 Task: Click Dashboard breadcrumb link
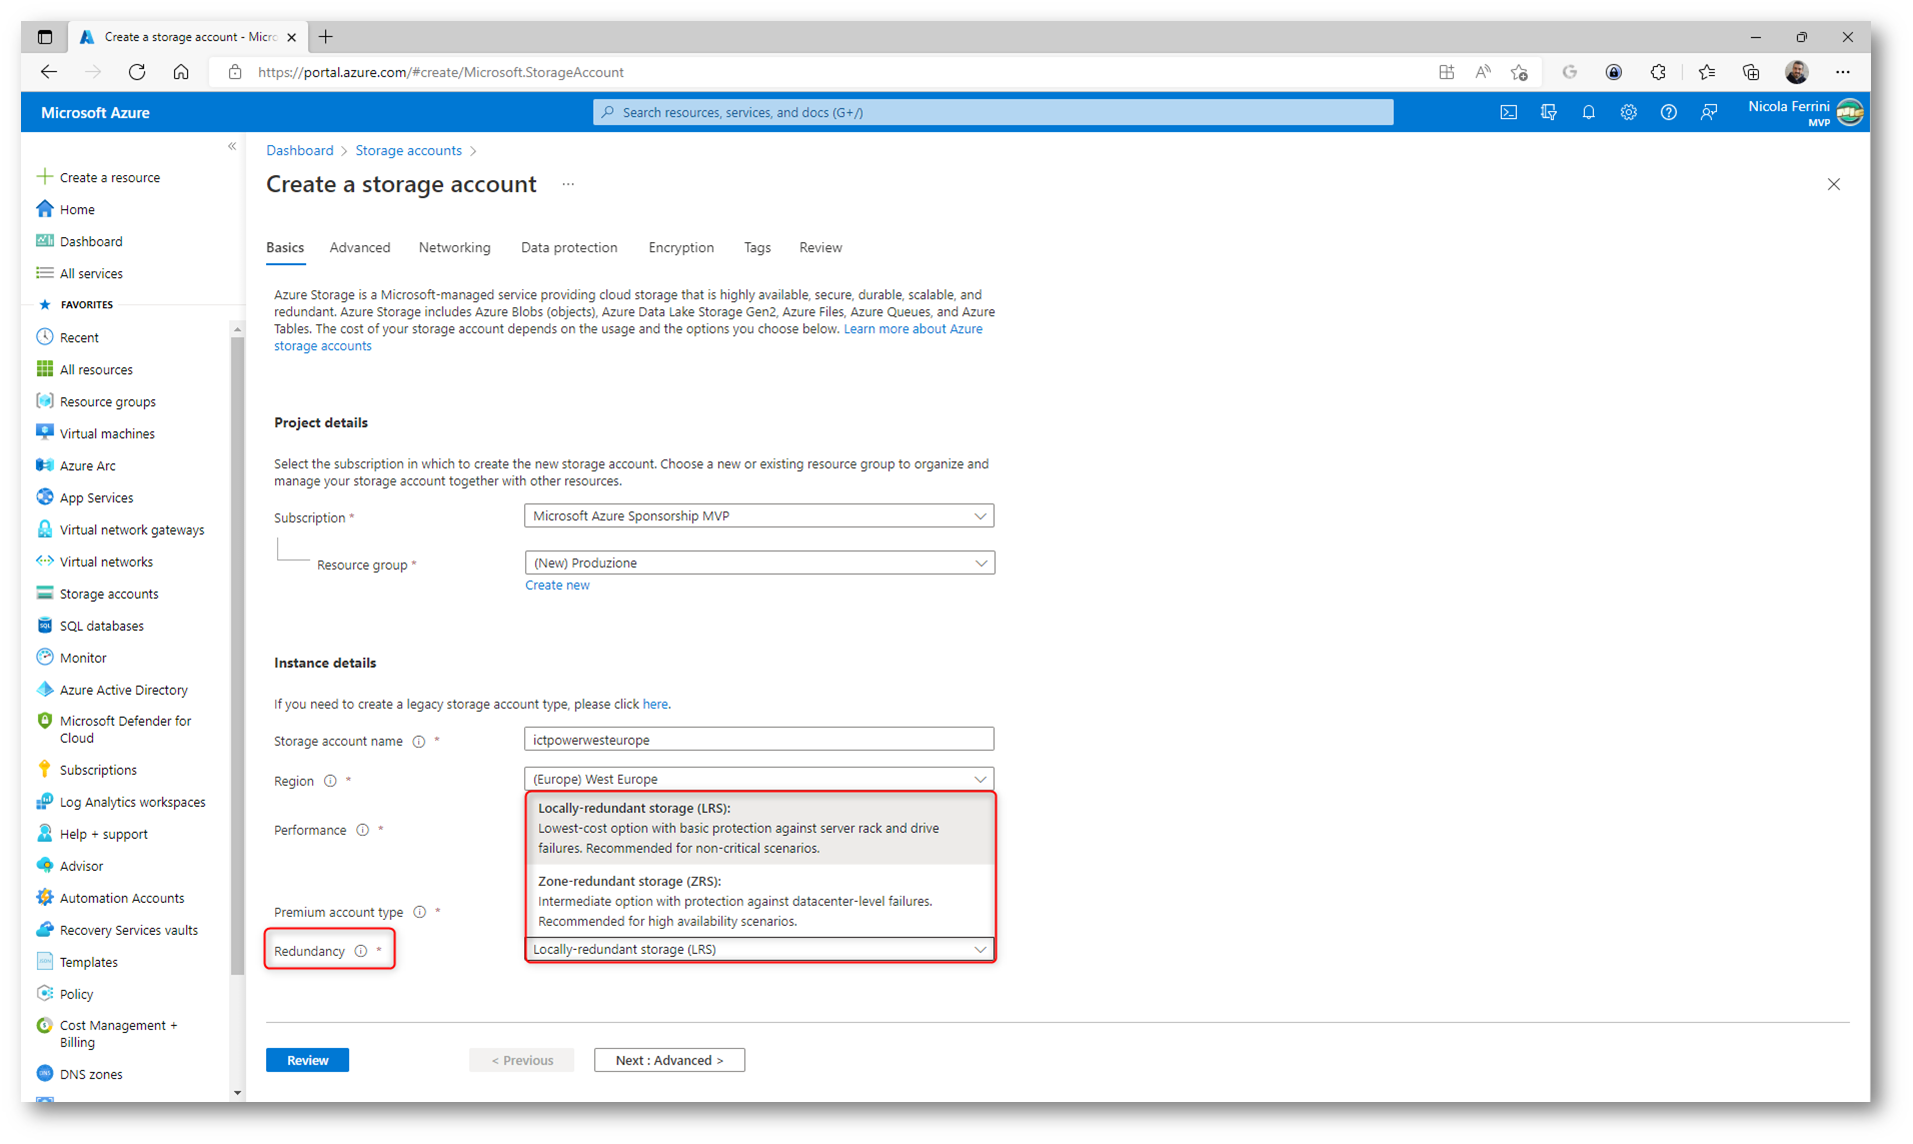[299, 150]
